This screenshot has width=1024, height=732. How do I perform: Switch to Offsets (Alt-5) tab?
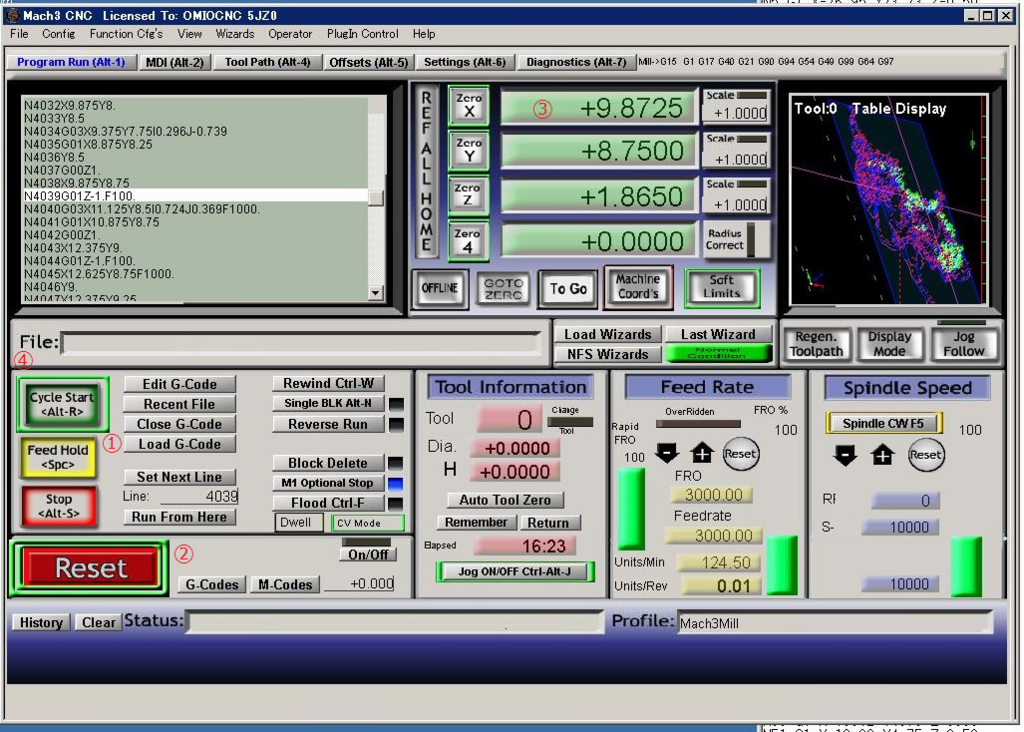pos(368,62)
